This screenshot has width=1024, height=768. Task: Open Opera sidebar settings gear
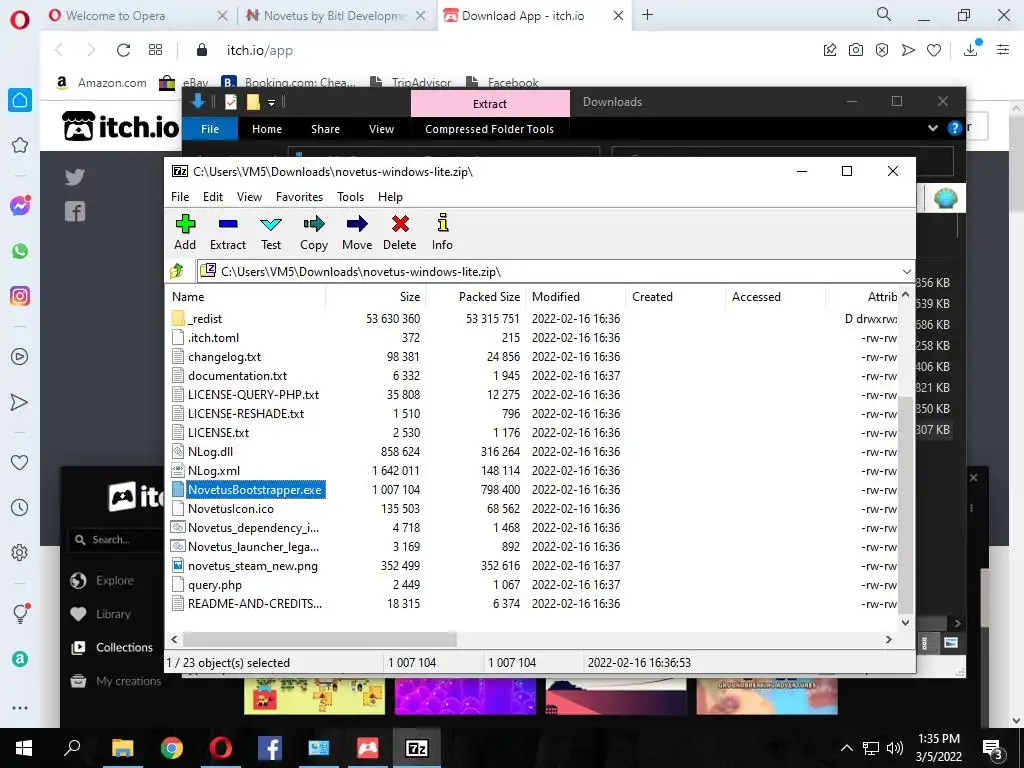pyautogui.click(x=20, y=553)
